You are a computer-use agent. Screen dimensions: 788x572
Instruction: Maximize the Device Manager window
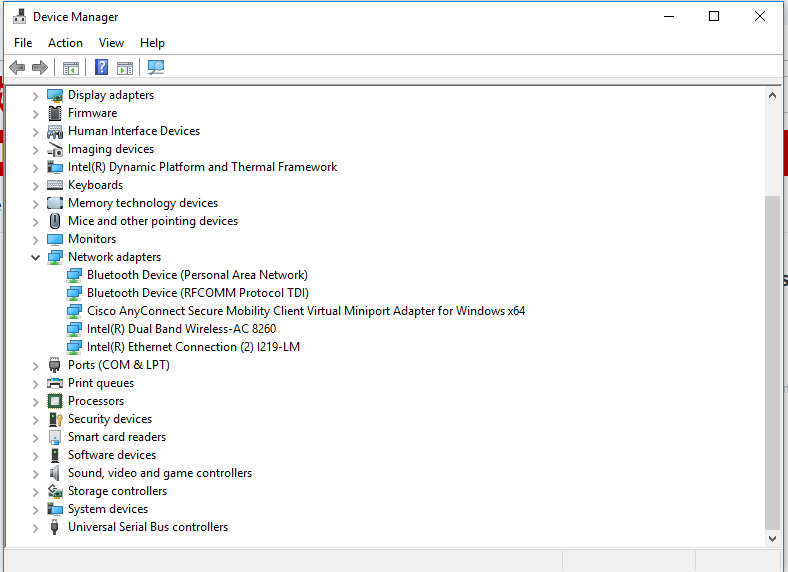pos(714,16)
